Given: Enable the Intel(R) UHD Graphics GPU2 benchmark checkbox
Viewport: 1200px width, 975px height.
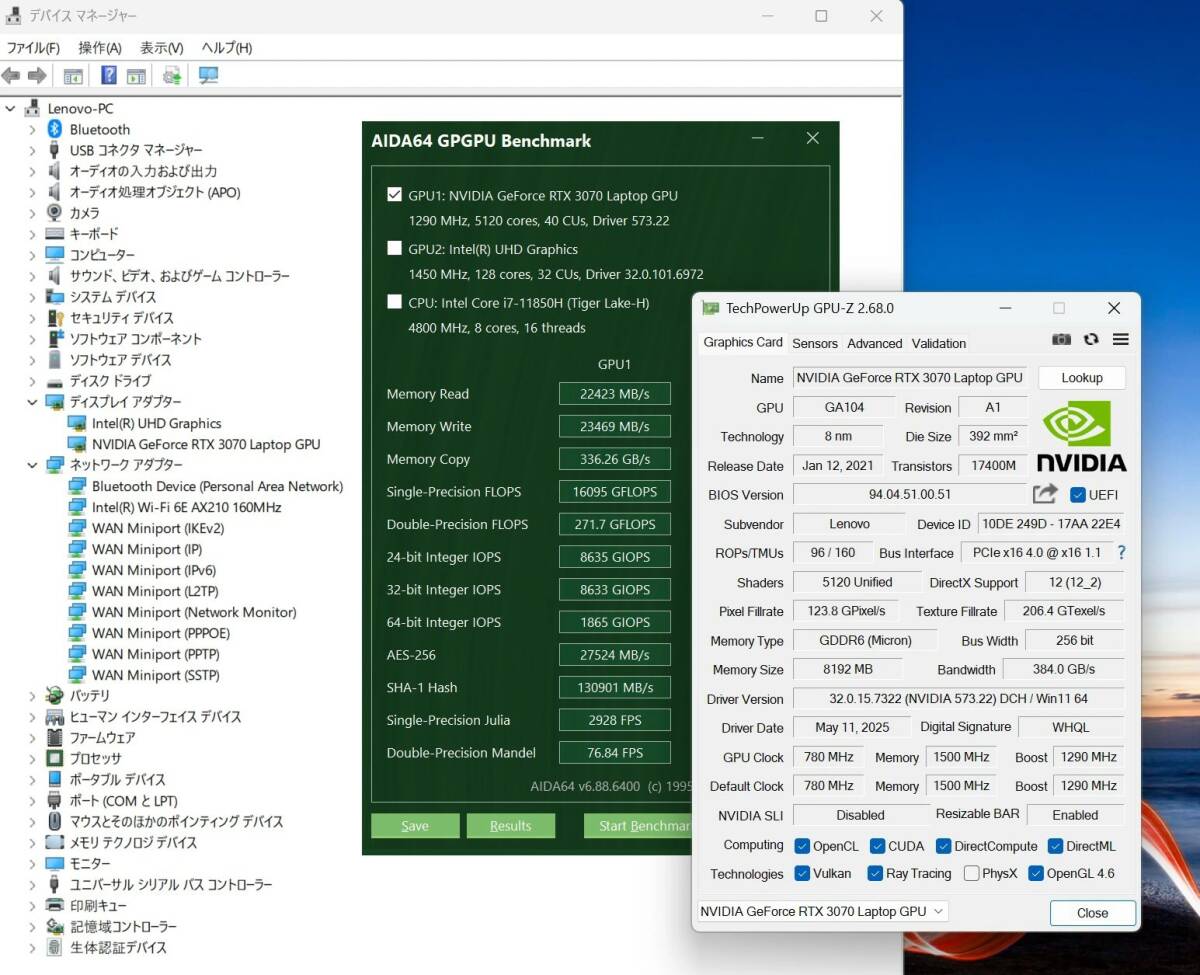Looking at the screenshot, I should 395,248.
